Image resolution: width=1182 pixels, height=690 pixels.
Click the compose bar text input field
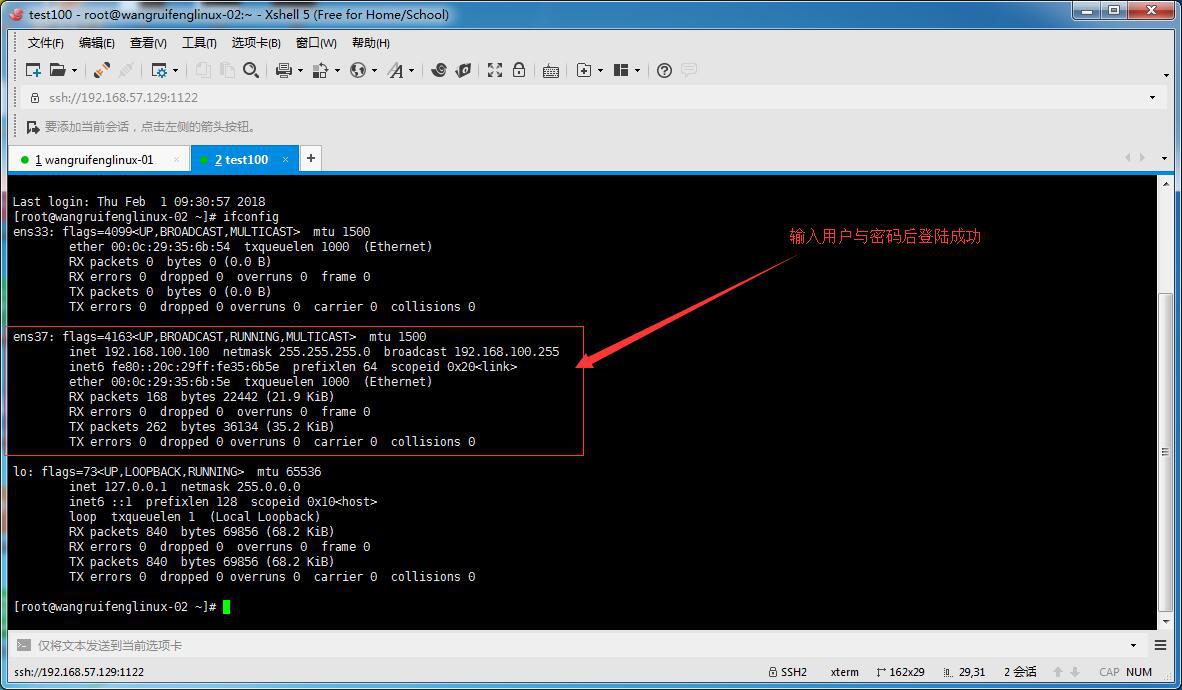580,646
